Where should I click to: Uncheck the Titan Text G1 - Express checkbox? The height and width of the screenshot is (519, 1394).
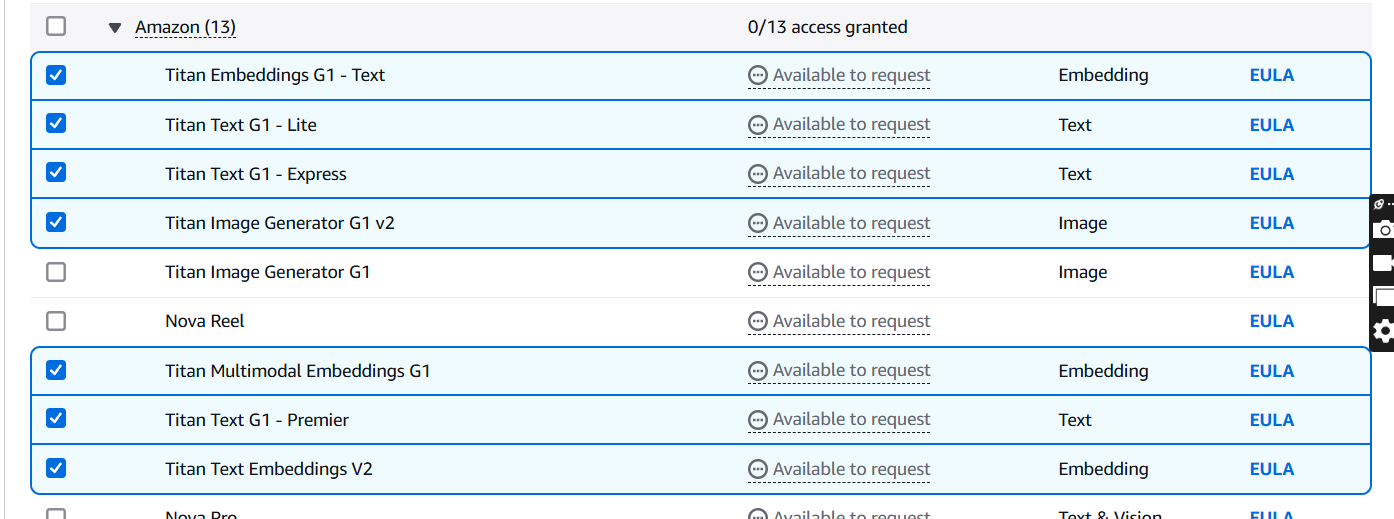(x=56, y=173)
